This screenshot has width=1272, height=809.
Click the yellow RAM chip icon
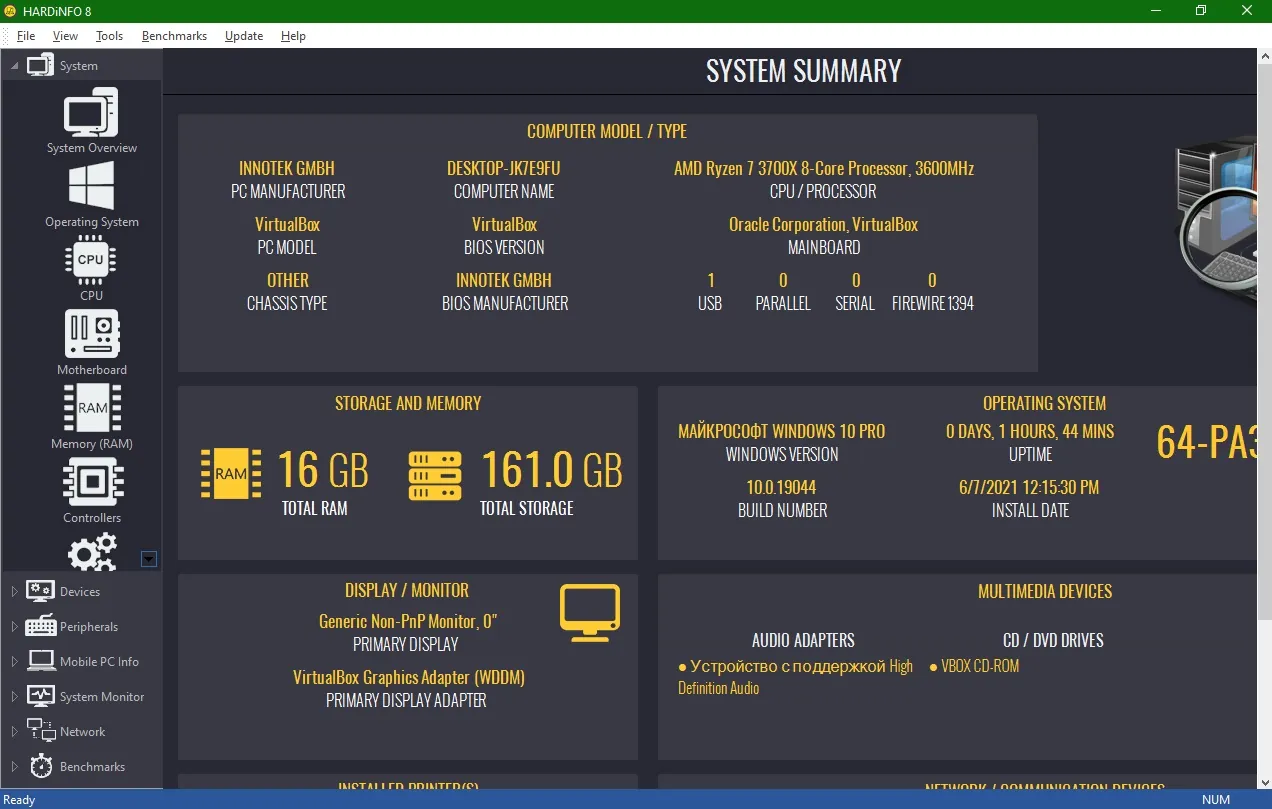[x=231, y=474]
